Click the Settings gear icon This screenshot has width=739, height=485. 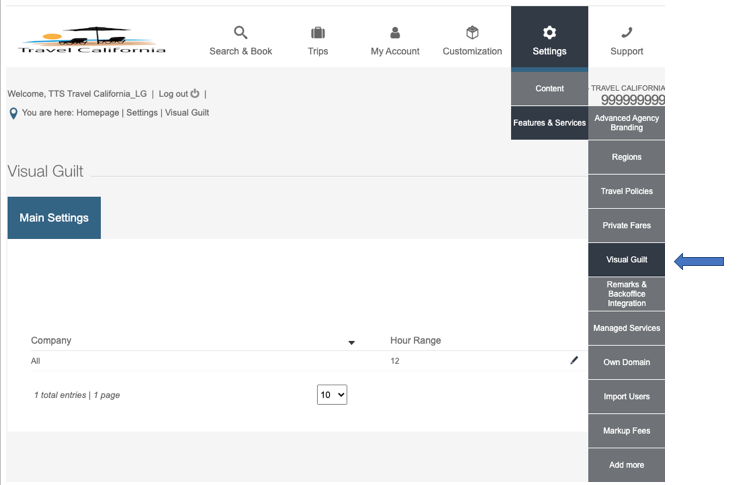point(549,33)
